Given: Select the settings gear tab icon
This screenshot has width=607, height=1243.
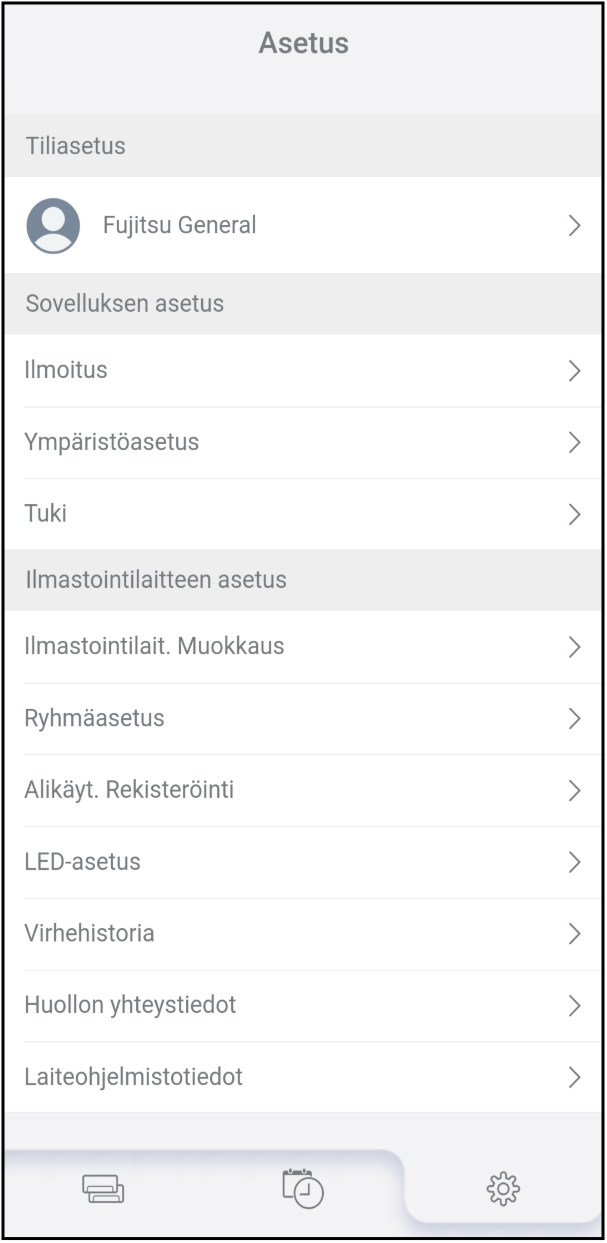Looking at the screenshot, I should click(503, 1188).
